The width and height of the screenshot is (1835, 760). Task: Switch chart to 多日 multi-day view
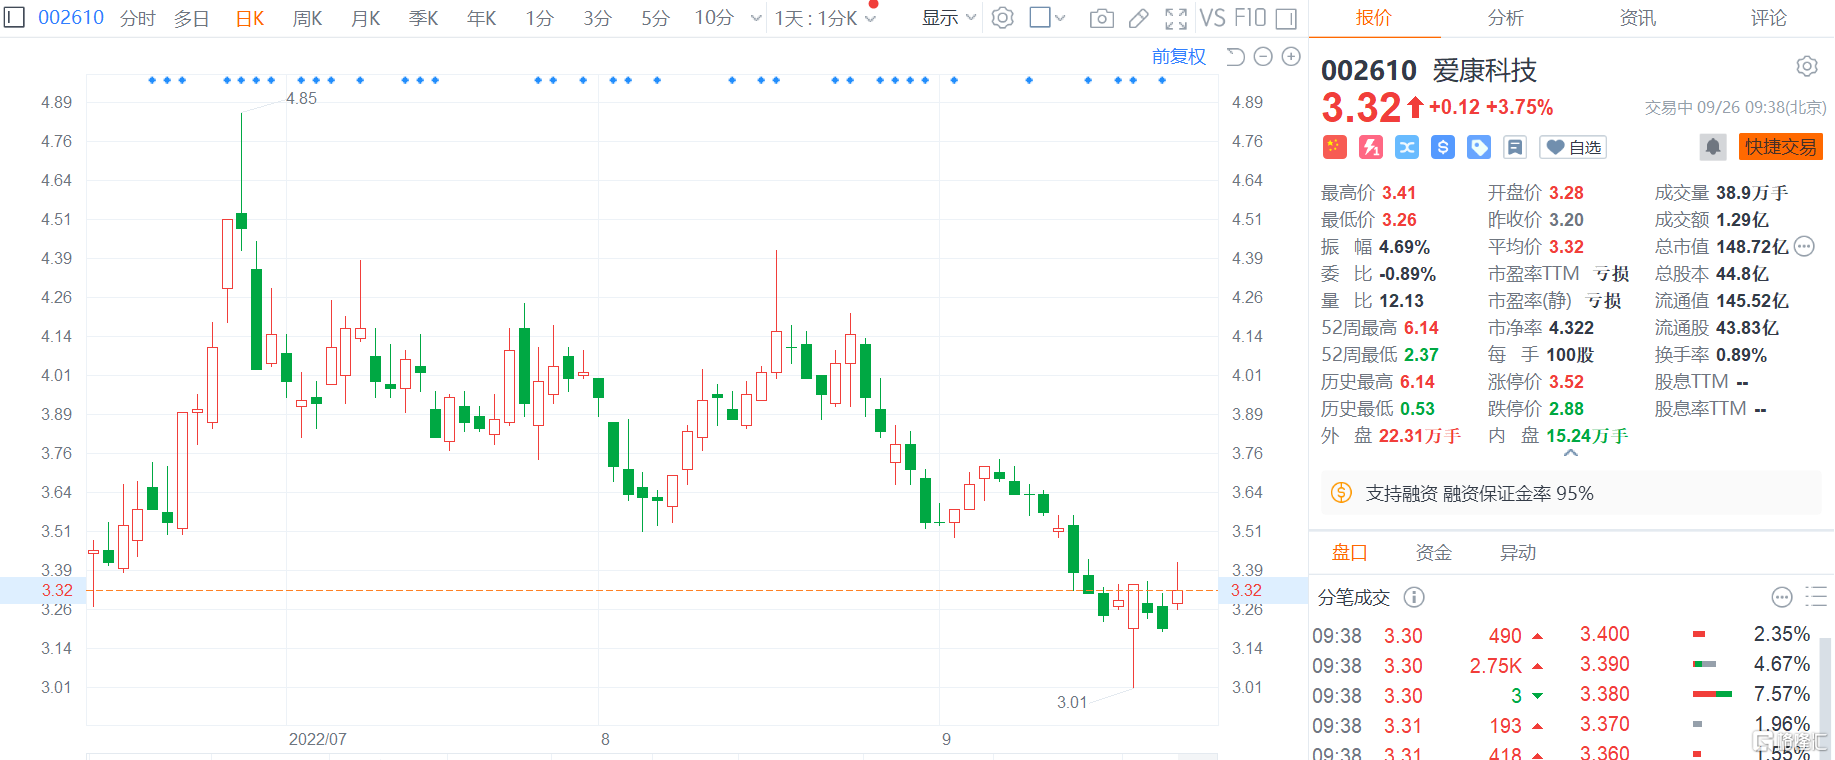tap(191, 18)
